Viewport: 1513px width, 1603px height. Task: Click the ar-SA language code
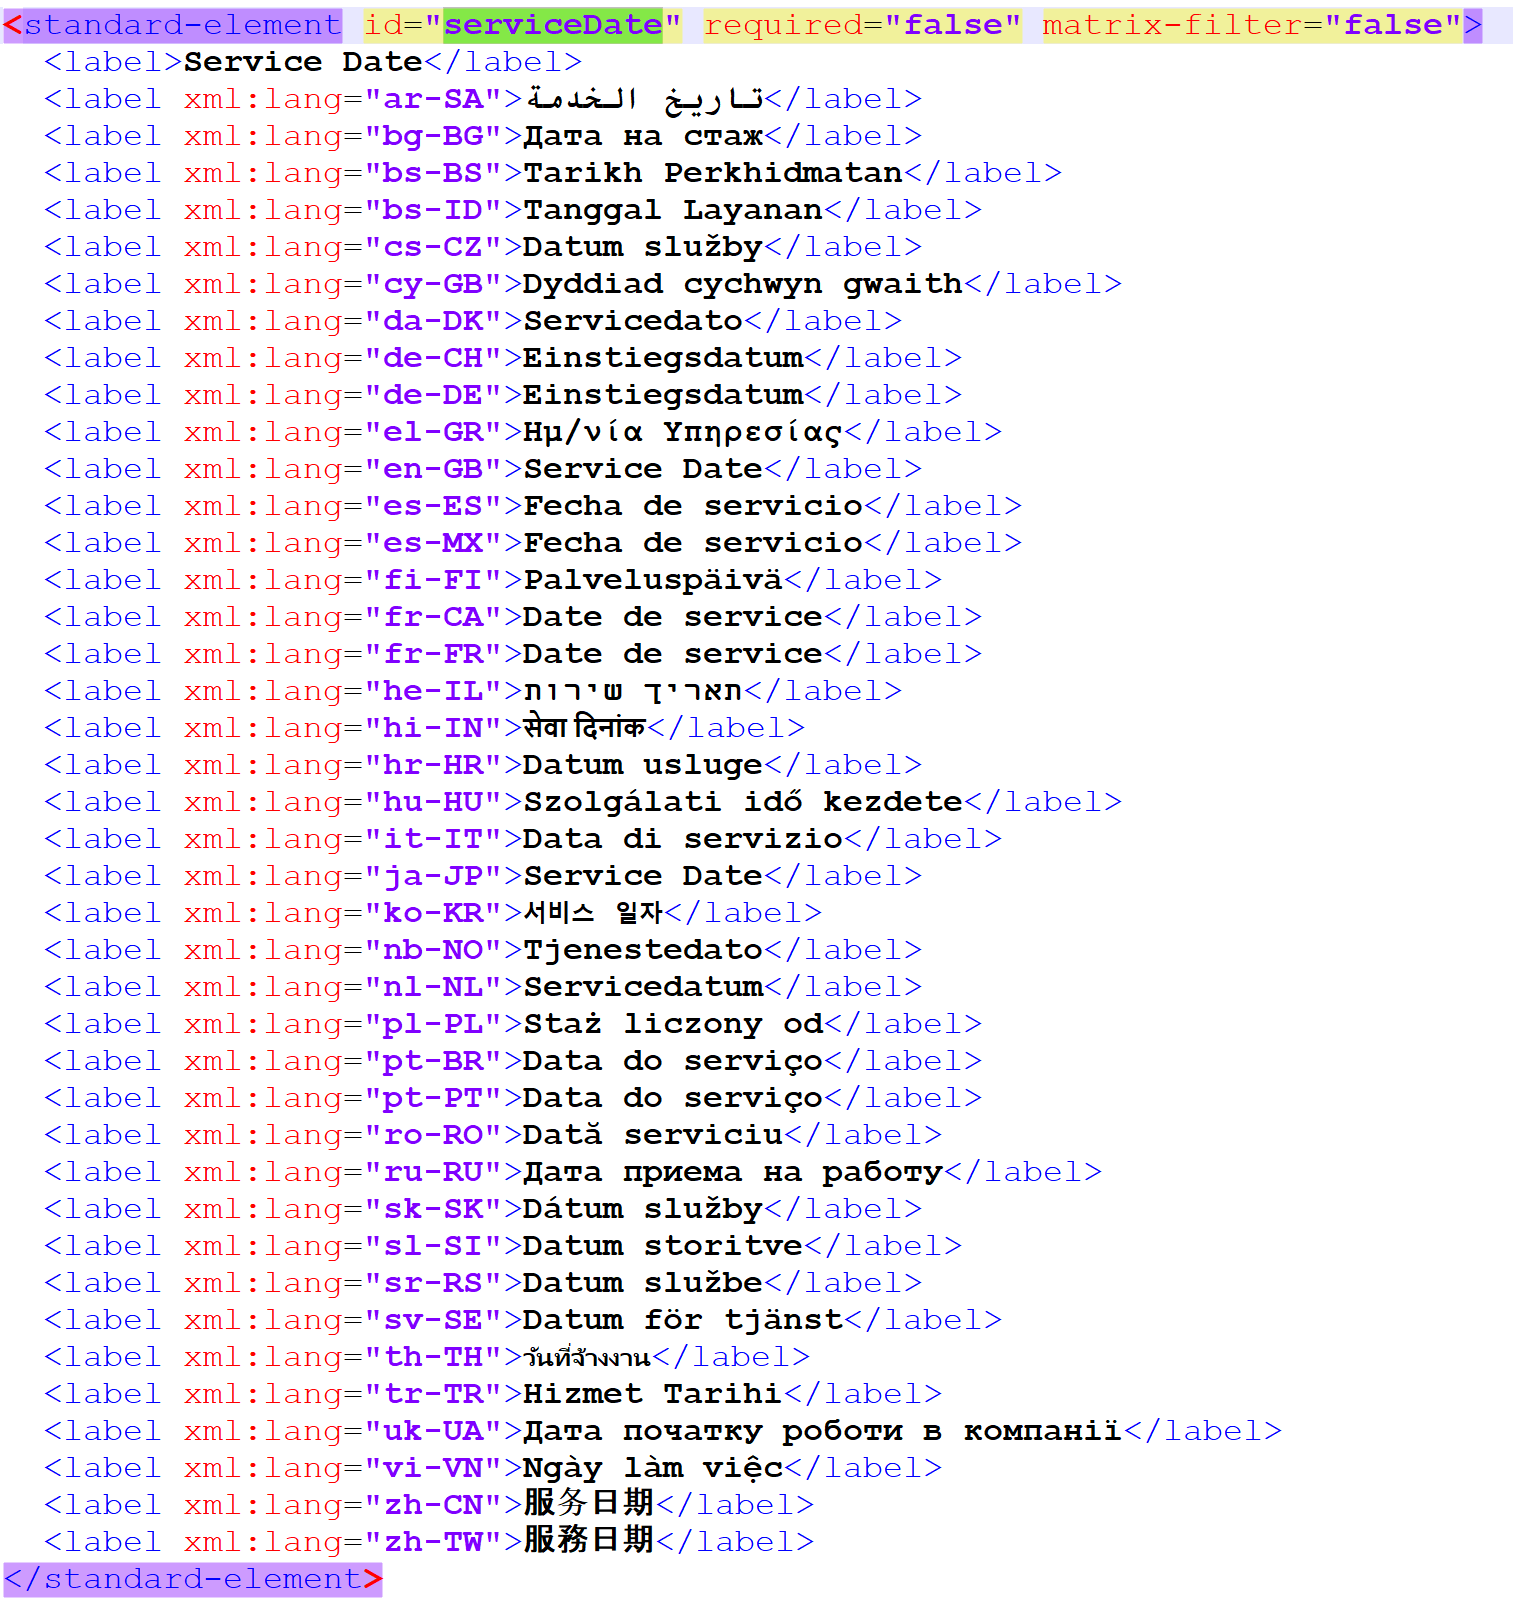pos(433,99)
